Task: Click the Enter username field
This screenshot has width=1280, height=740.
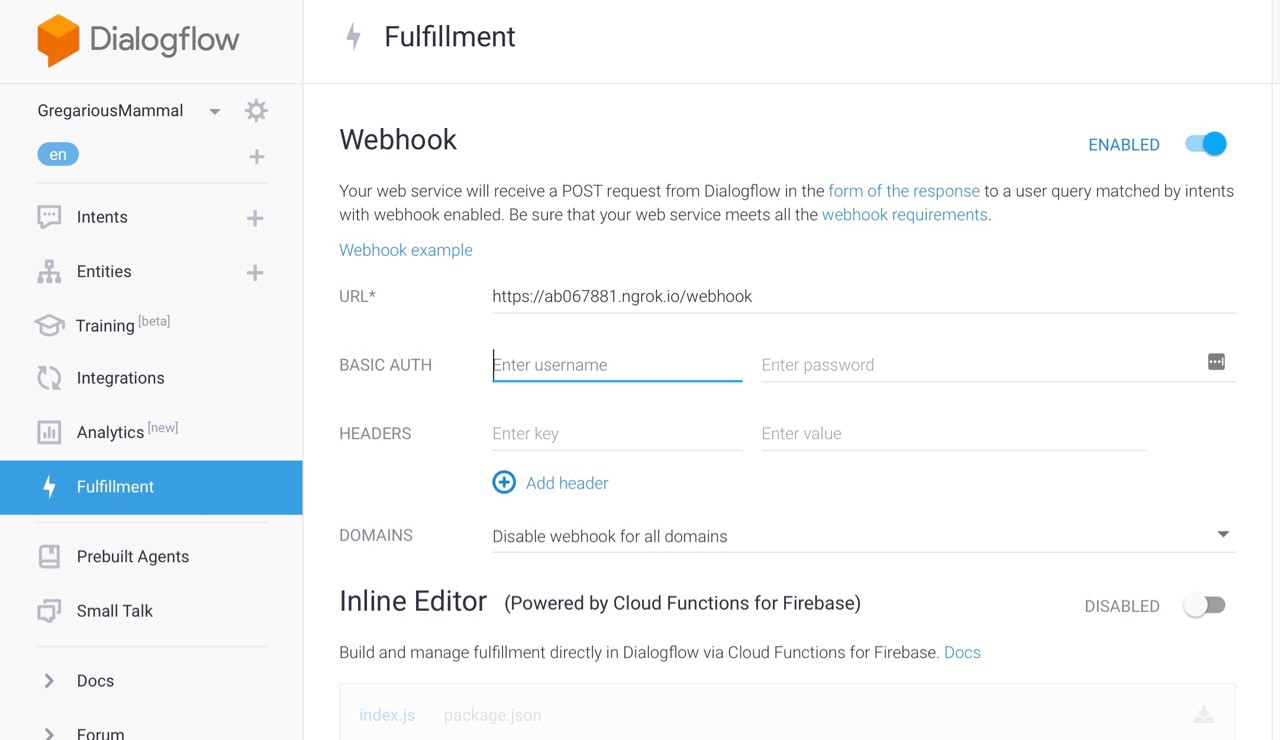Action: [616, 365]
